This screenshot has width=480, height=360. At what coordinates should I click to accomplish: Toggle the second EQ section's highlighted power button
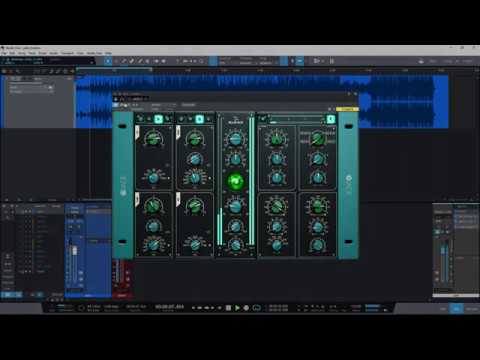pos(199,119)
